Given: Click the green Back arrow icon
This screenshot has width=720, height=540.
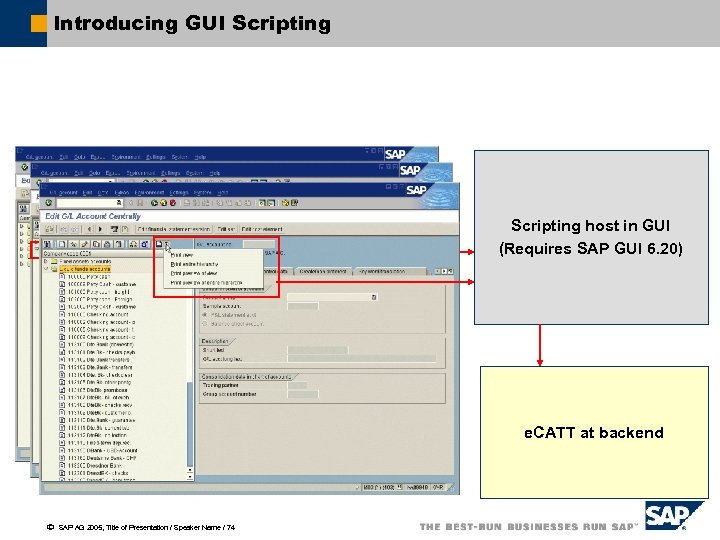Looking at the screenshot, I should pos(154,203).
